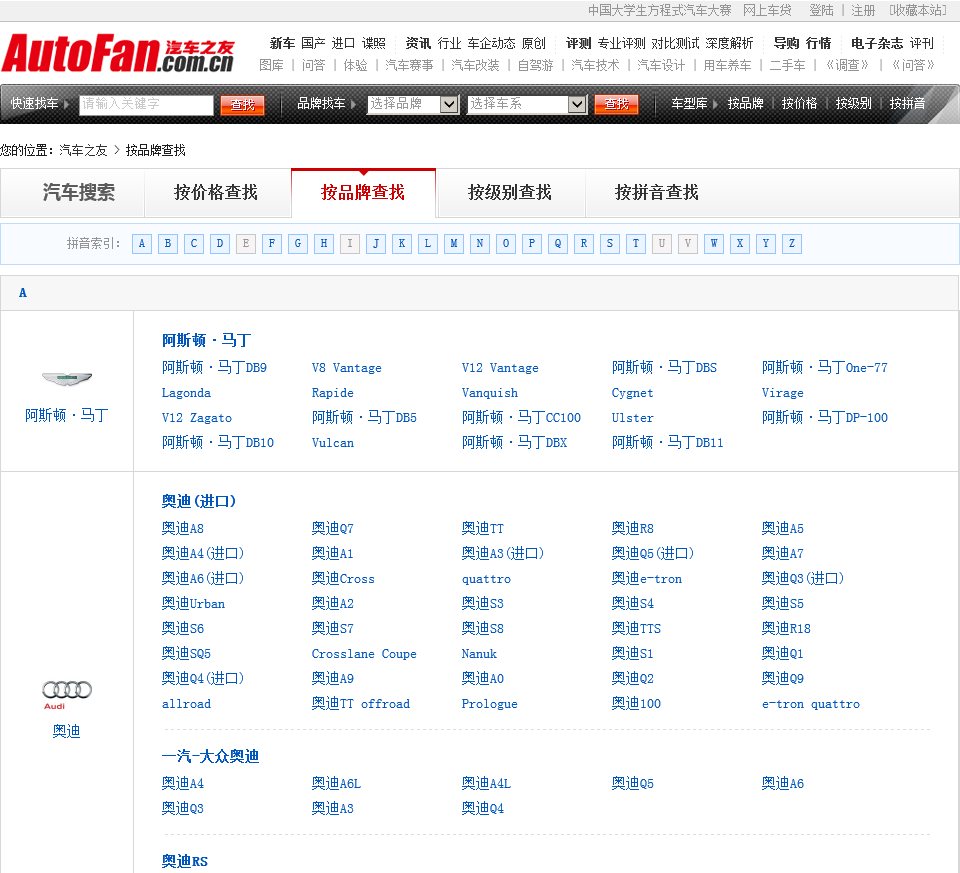Jump to pinyin index letter G
The image size is (960, 873).
coord(298,244)
